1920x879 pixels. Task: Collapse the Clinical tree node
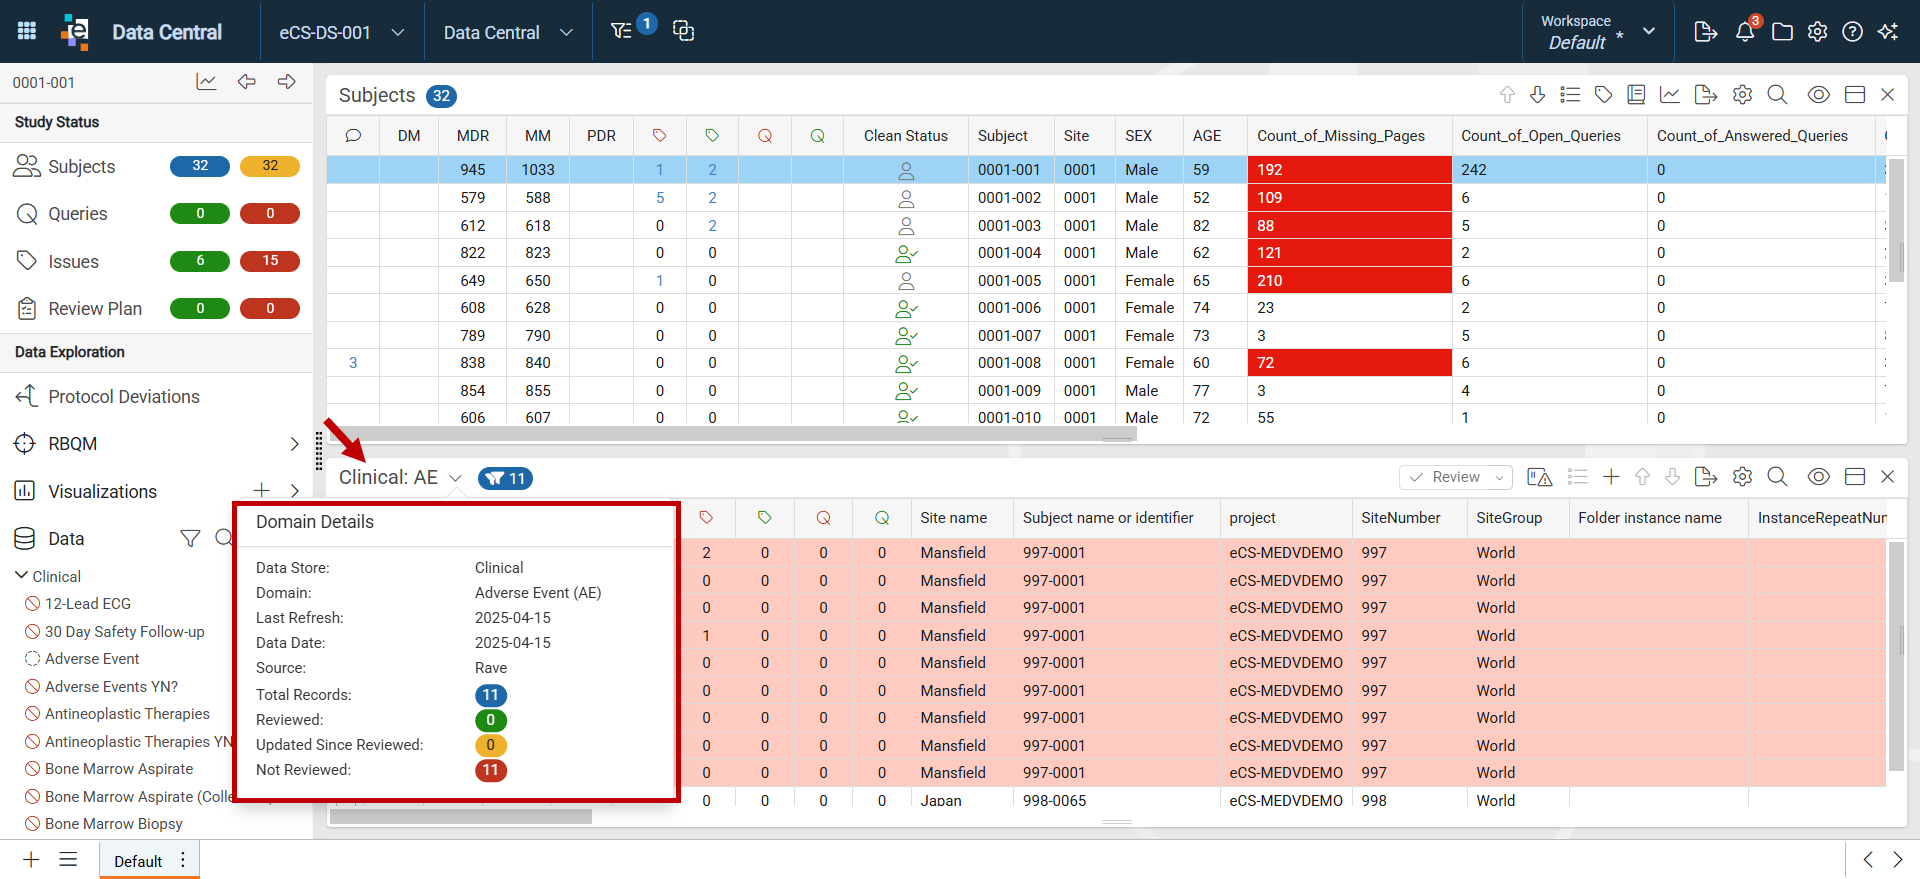[x=21, y=576]
